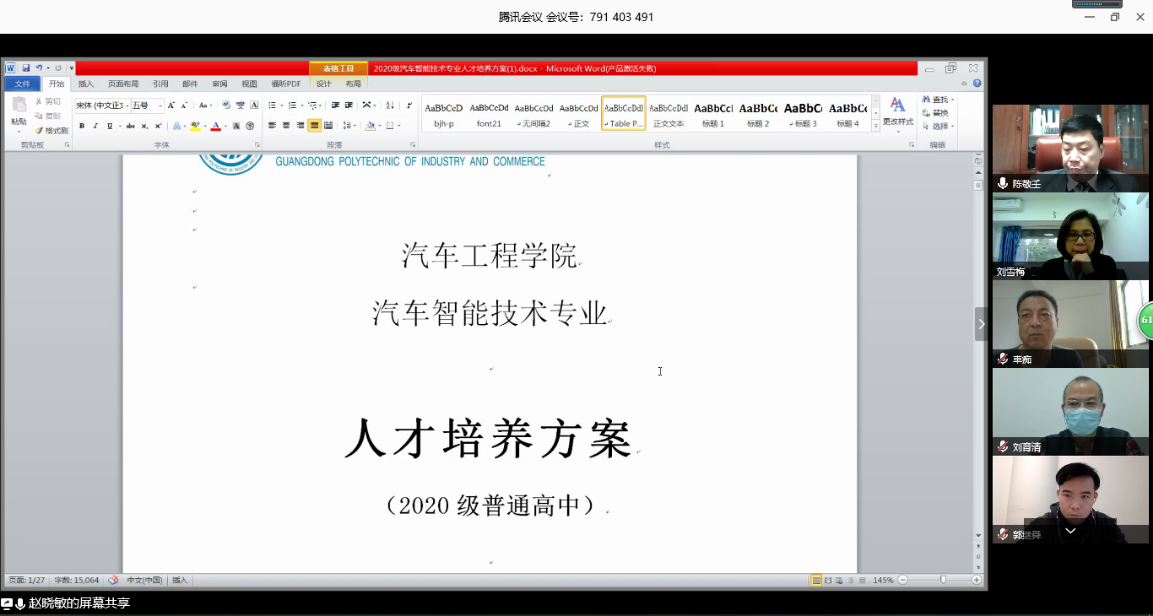
Task: Click the text highlight color icon
Action: (195, 126)
